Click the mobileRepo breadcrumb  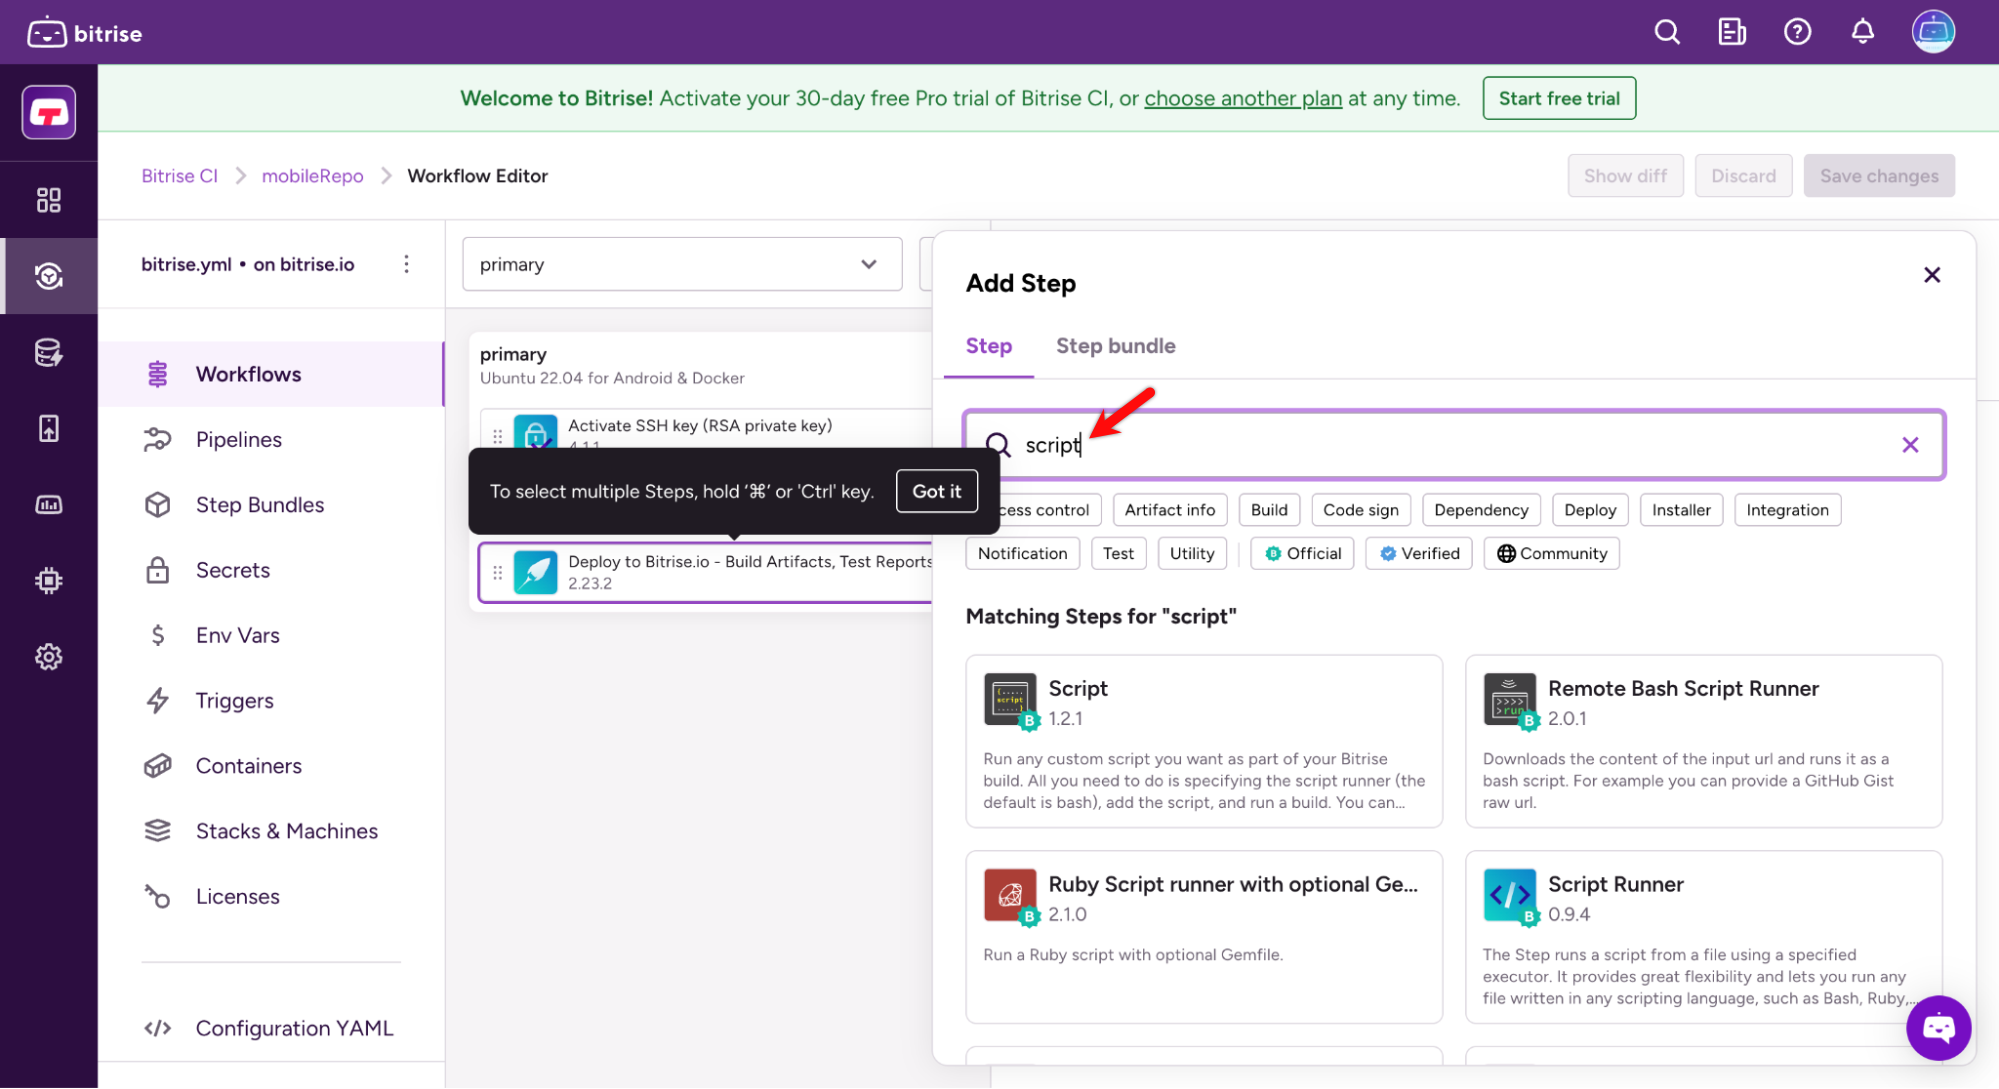point(312,176)
